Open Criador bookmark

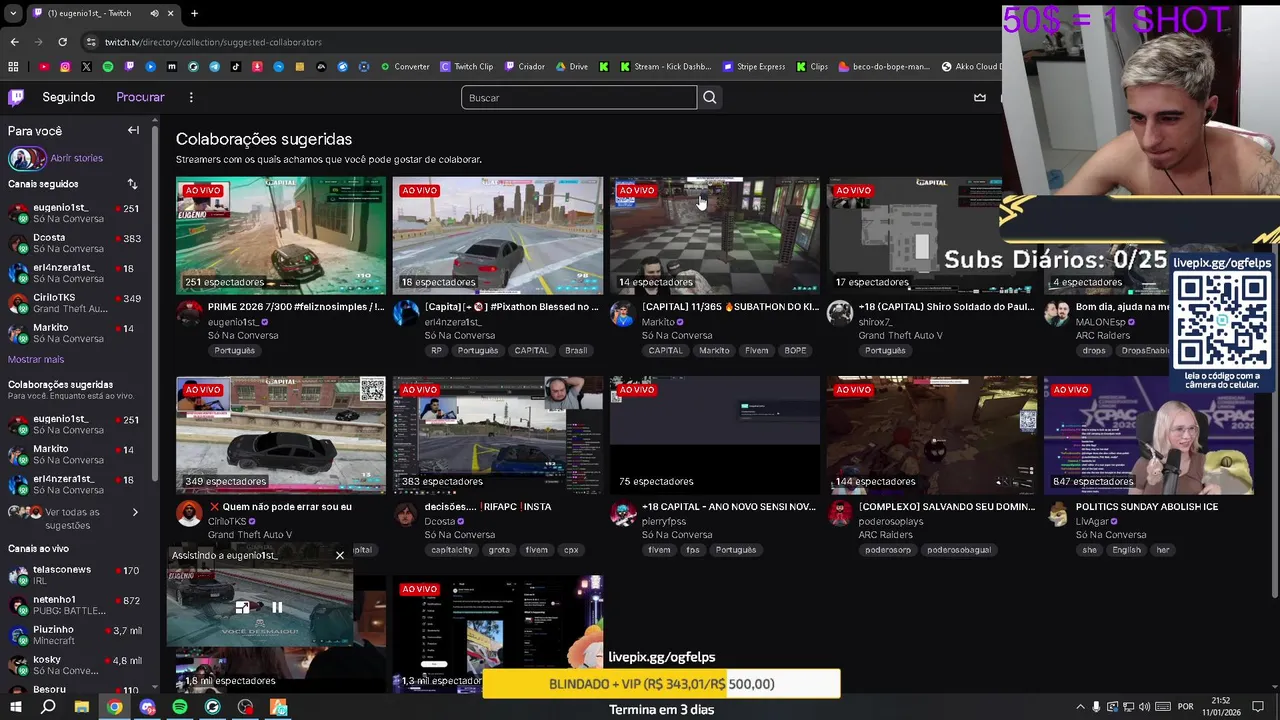[525, 67]
